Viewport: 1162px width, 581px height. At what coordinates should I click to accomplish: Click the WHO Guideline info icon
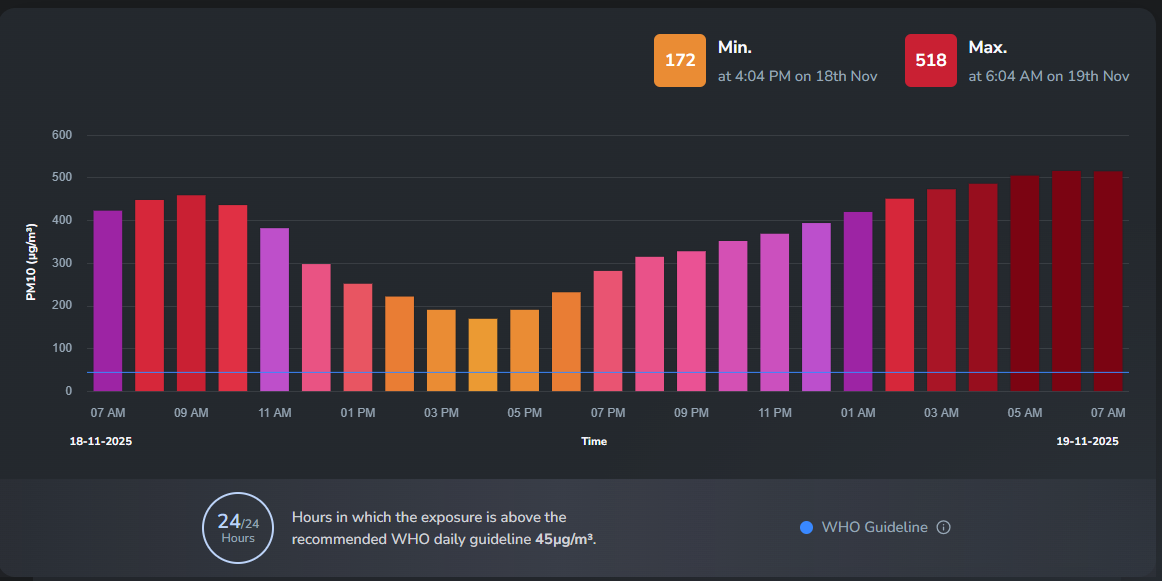click(x=943, y=528)
